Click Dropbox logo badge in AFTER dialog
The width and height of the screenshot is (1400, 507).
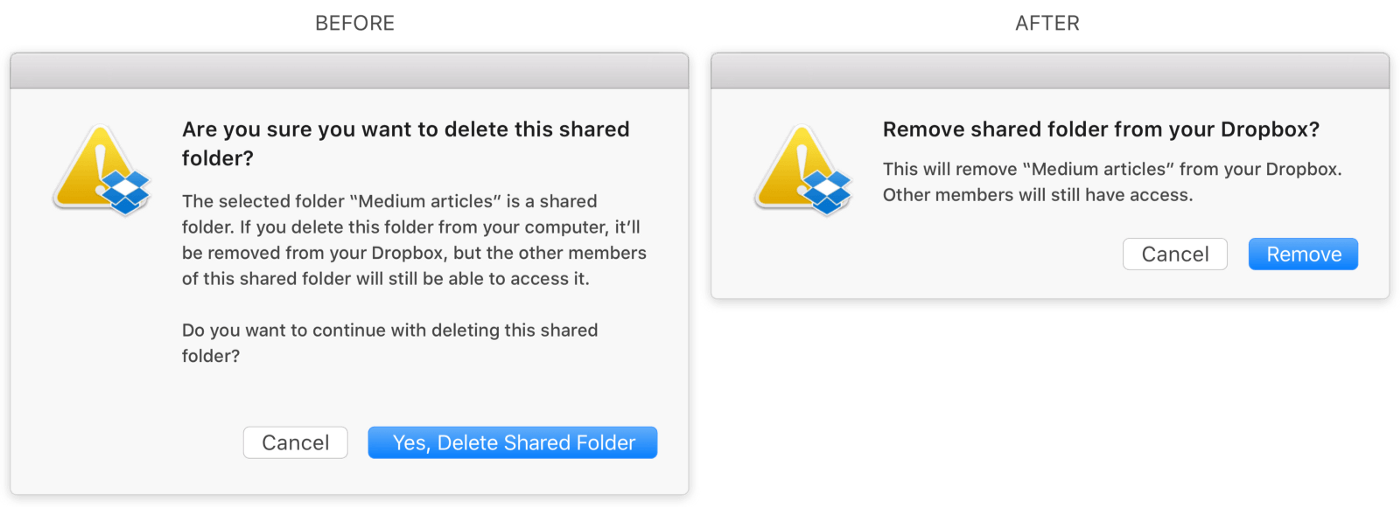coord(827,192)
